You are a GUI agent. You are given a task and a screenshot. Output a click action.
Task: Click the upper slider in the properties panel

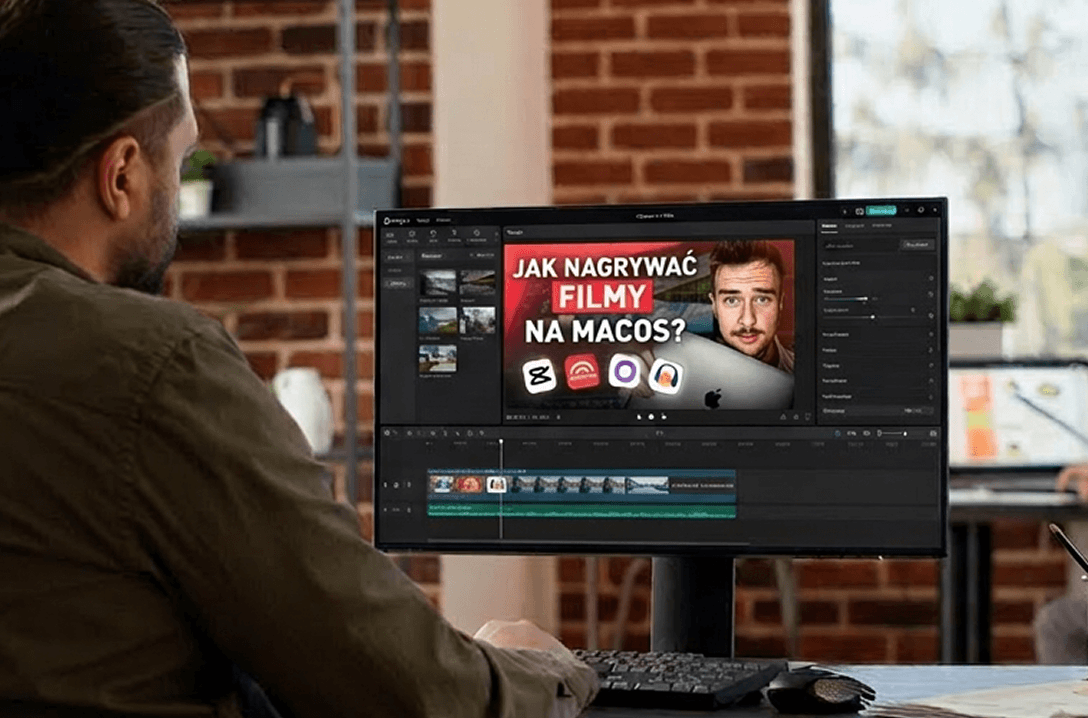[x=848, y=298]
